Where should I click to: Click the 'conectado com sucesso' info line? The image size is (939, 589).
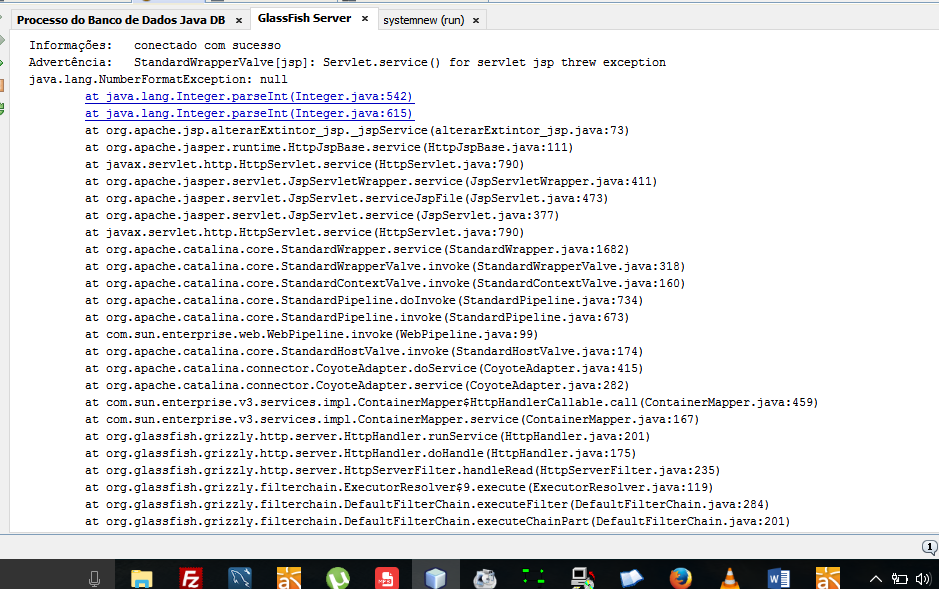[x=155, y=45]
